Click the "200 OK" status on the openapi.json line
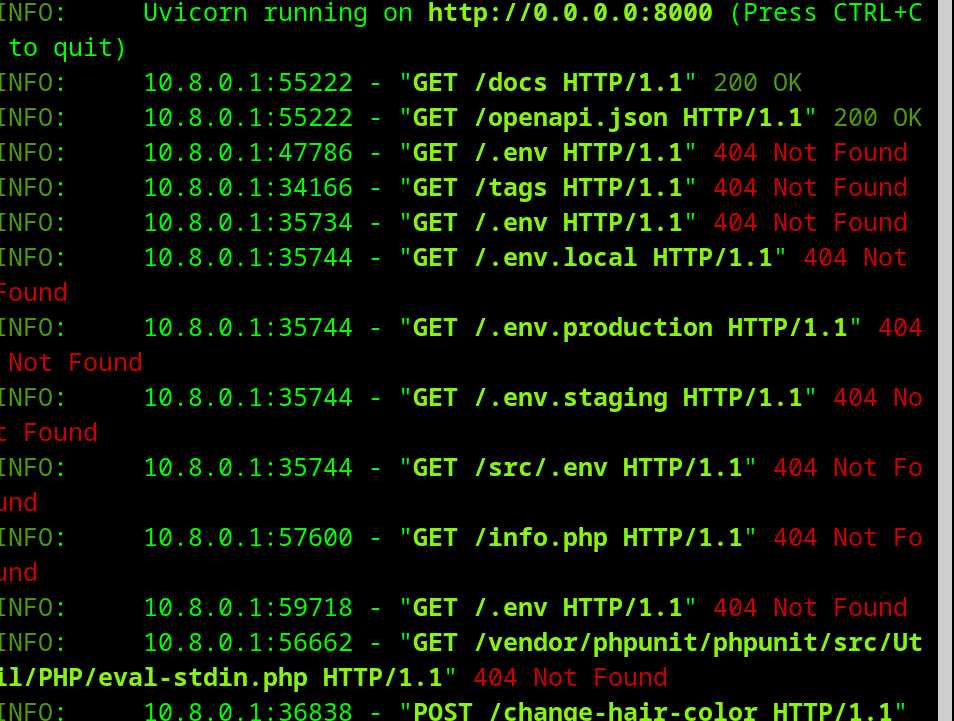This screenshot has height=721, width=954. (877, 118)
